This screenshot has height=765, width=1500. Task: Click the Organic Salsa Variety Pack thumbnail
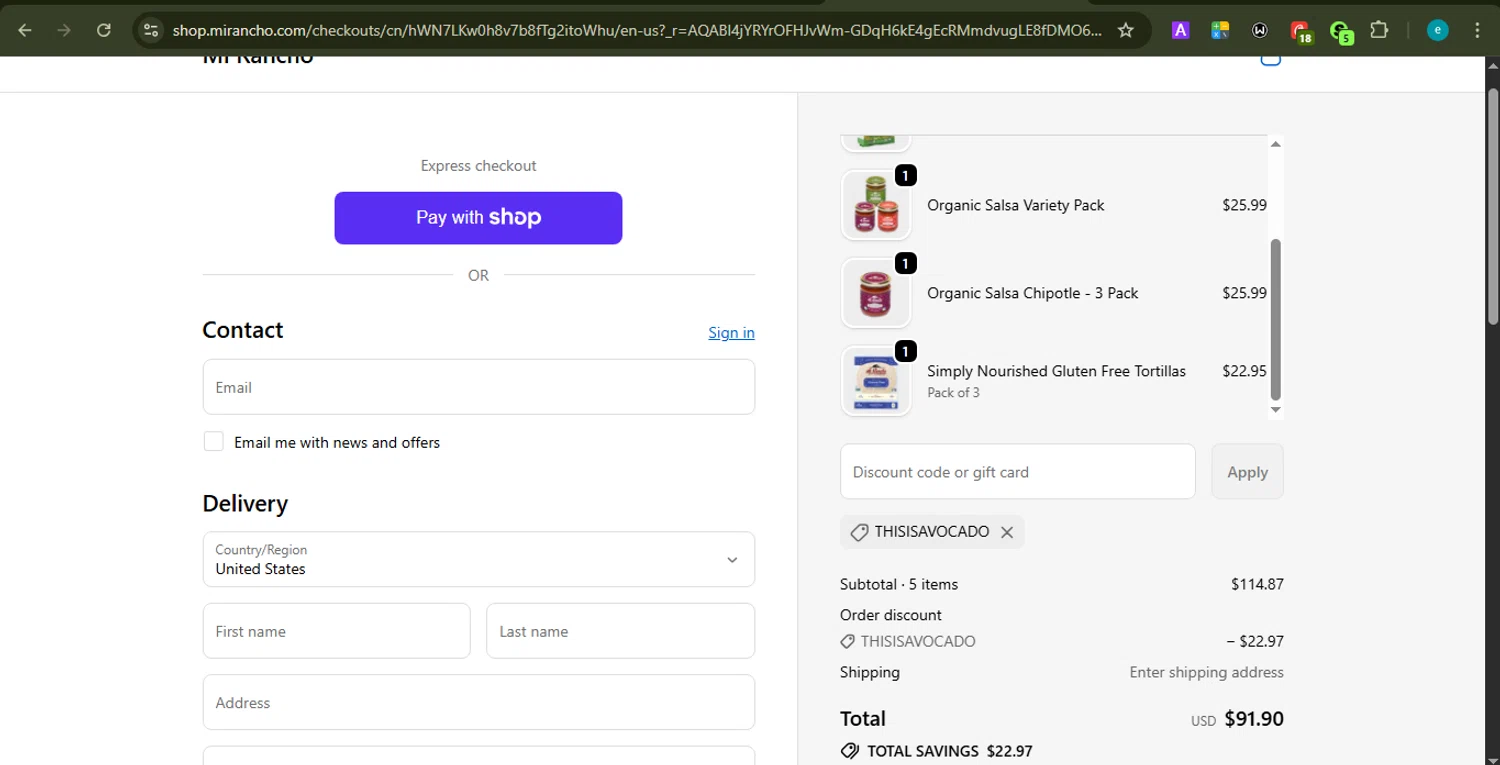(876, 205)
